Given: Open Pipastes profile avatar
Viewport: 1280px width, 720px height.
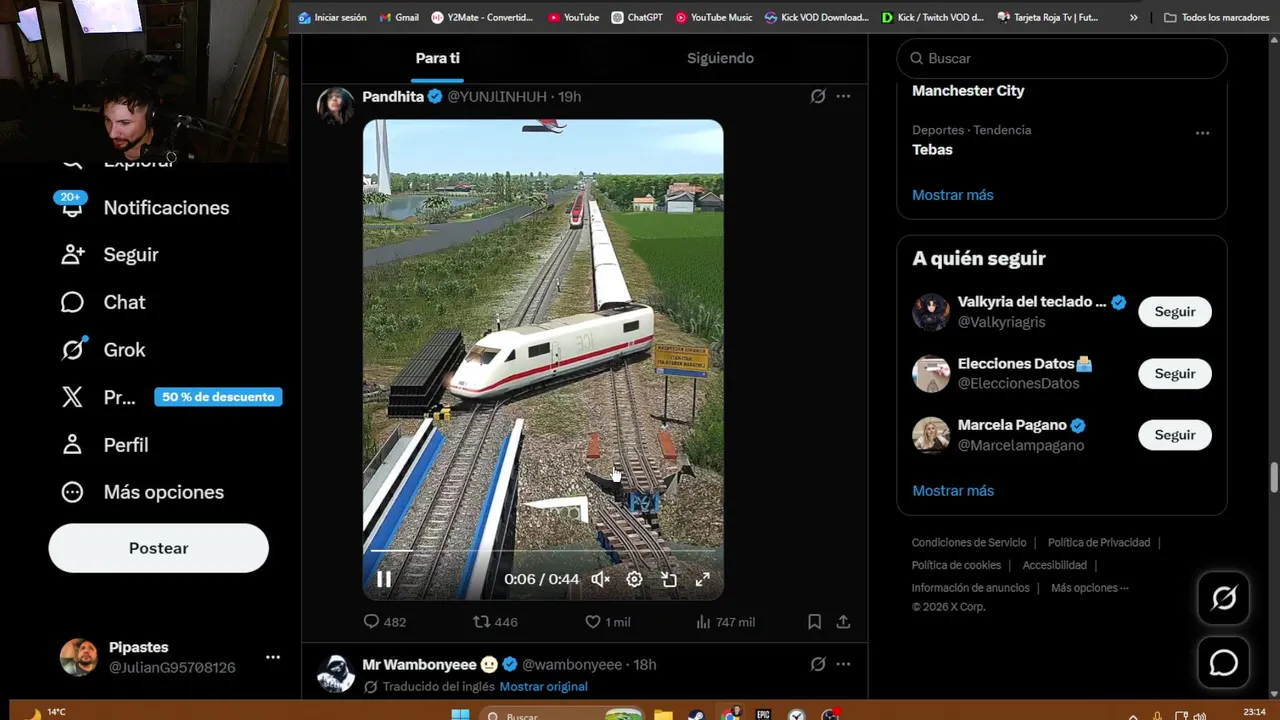Looking at the screenshot, I should coord(78,657).
